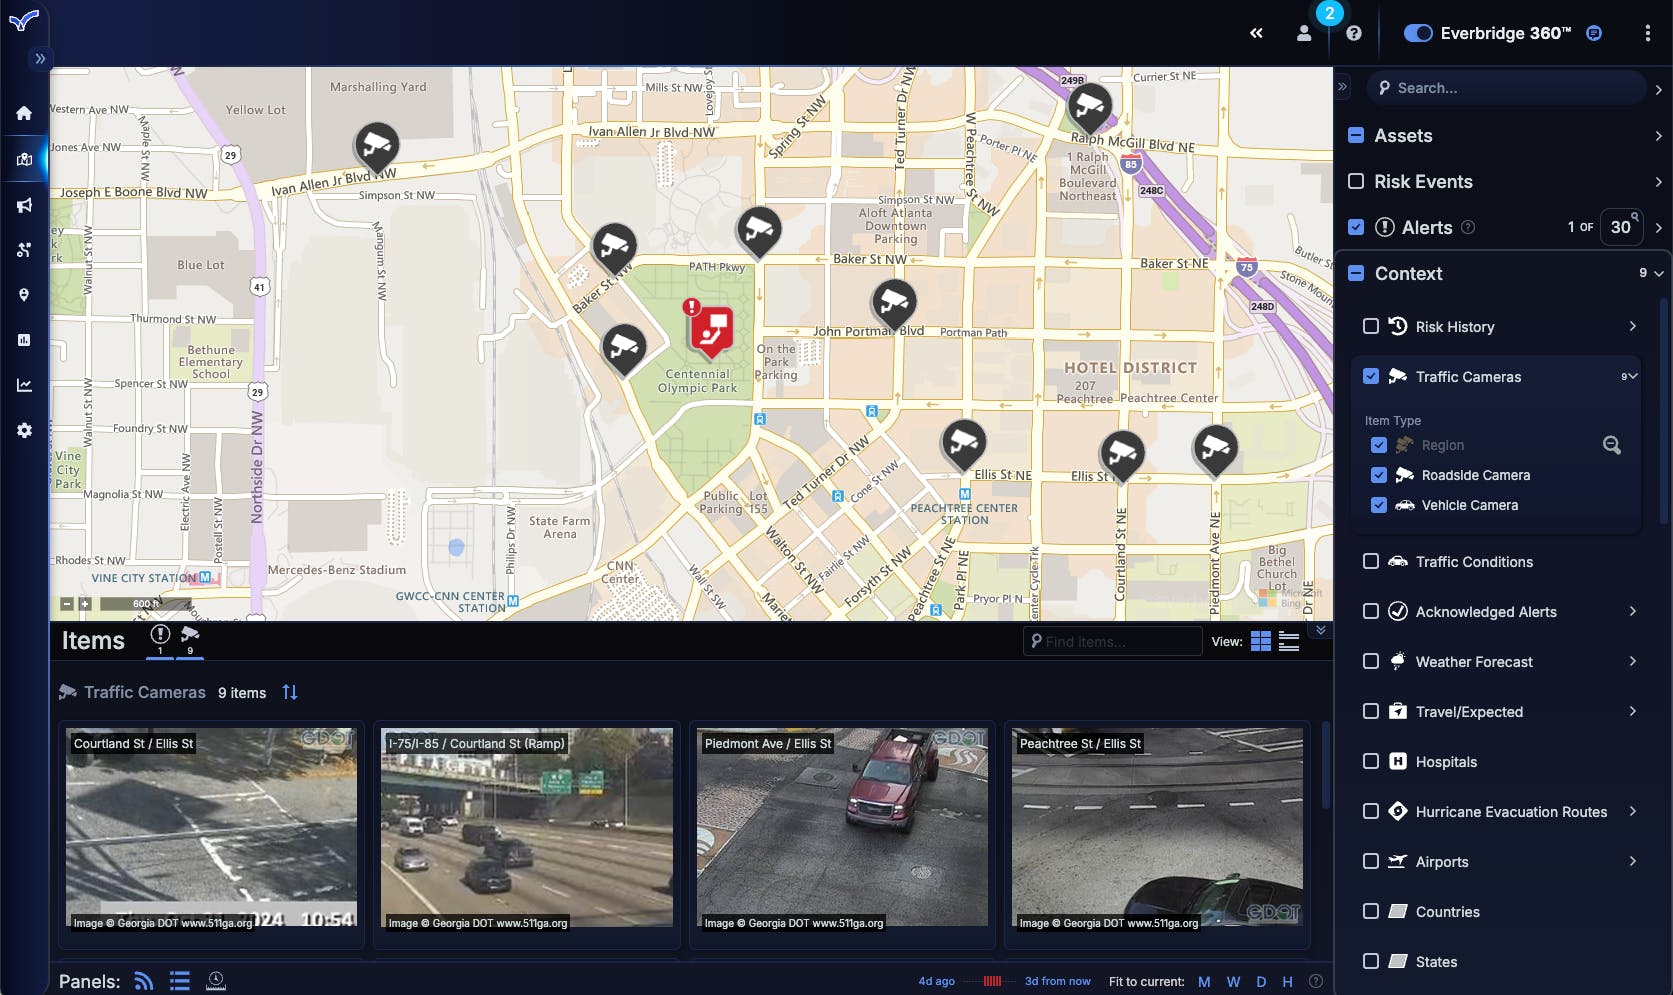Uncheck the Roadside Camera item type

[x=1379, y=475]
